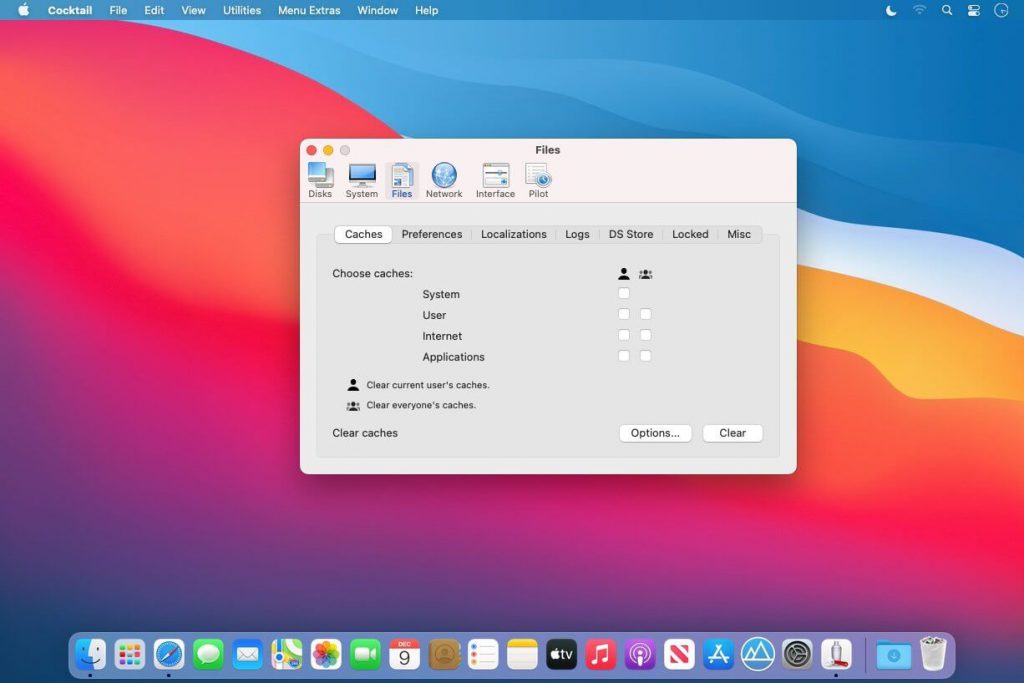The width and height of the screenshot is (1024, 683).
Task: Switch to the Interface toolbar section
Action: 495,180
